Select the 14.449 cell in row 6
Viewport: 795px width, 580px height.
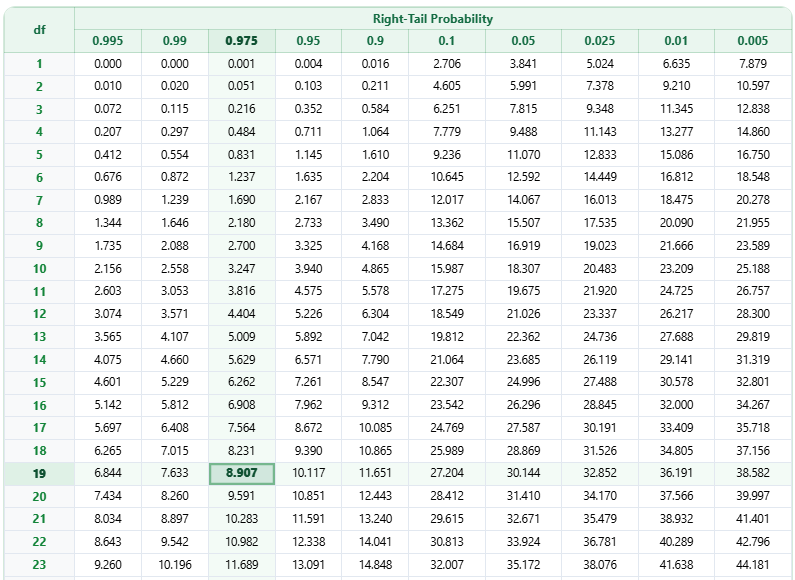click(x=600, y=177)
